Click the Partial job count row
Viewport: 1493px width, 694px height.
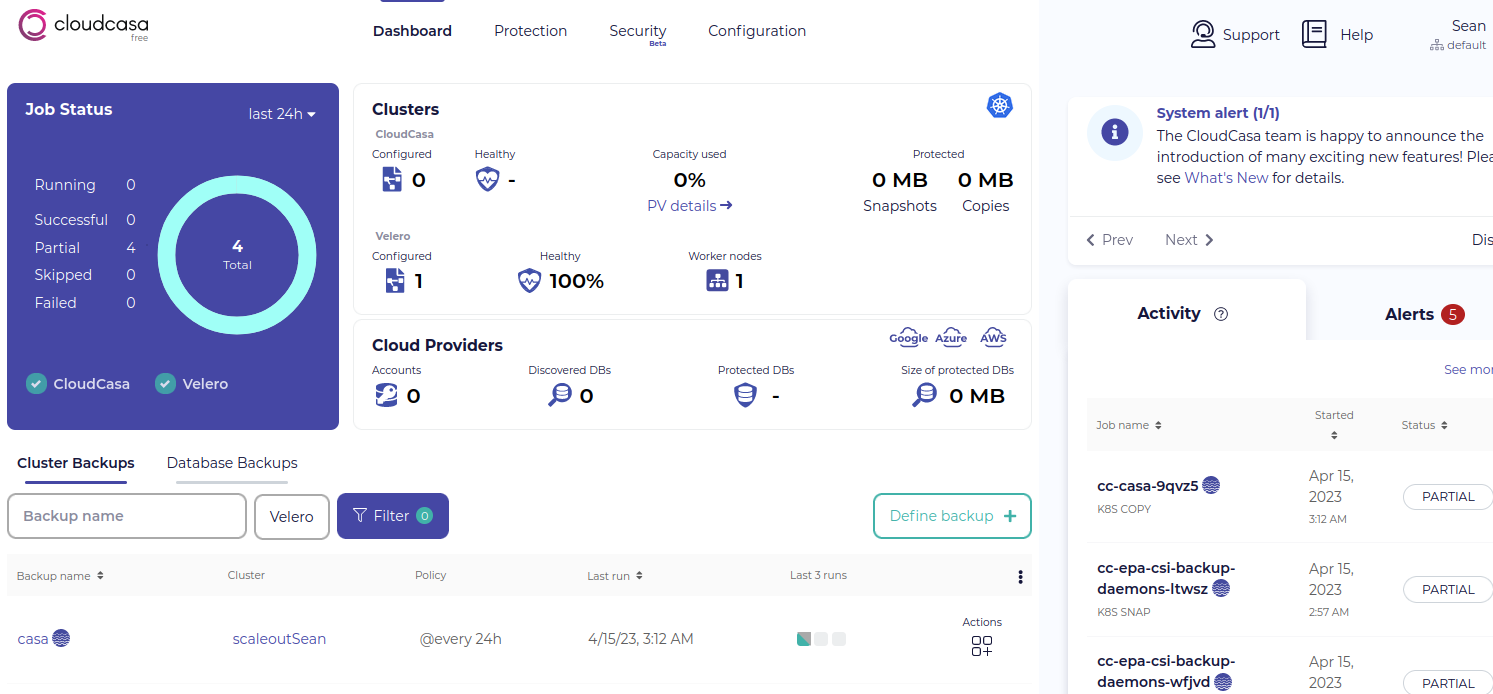tap(85, 248)
